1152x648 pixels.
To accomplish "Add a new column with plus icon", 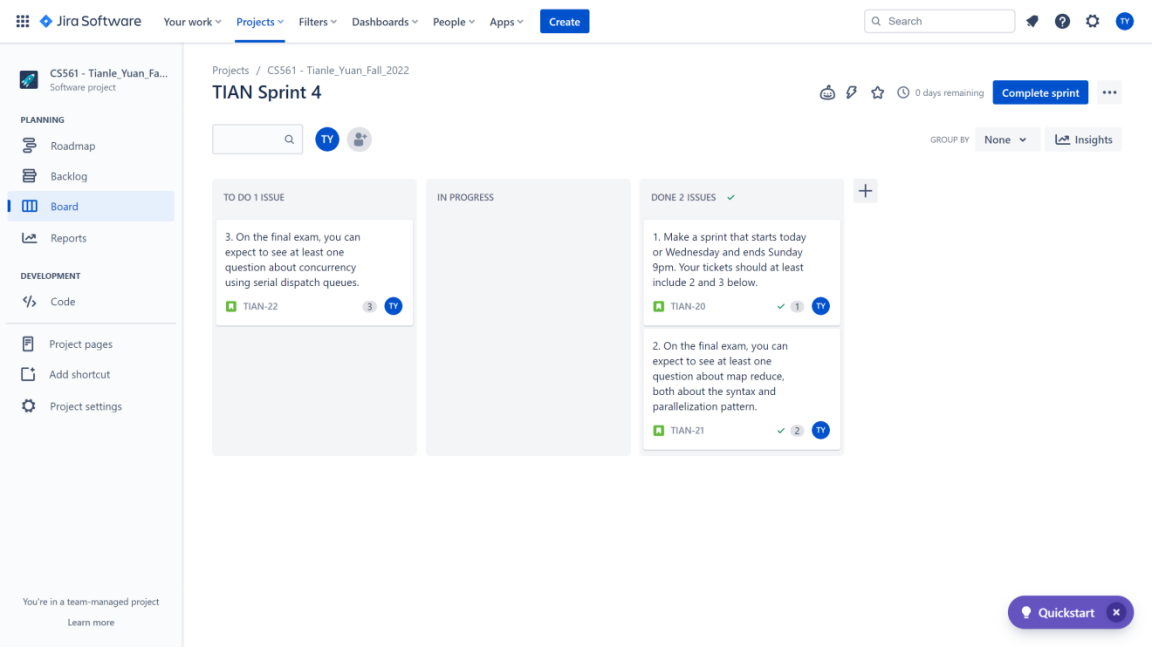I will coord(865,191).
